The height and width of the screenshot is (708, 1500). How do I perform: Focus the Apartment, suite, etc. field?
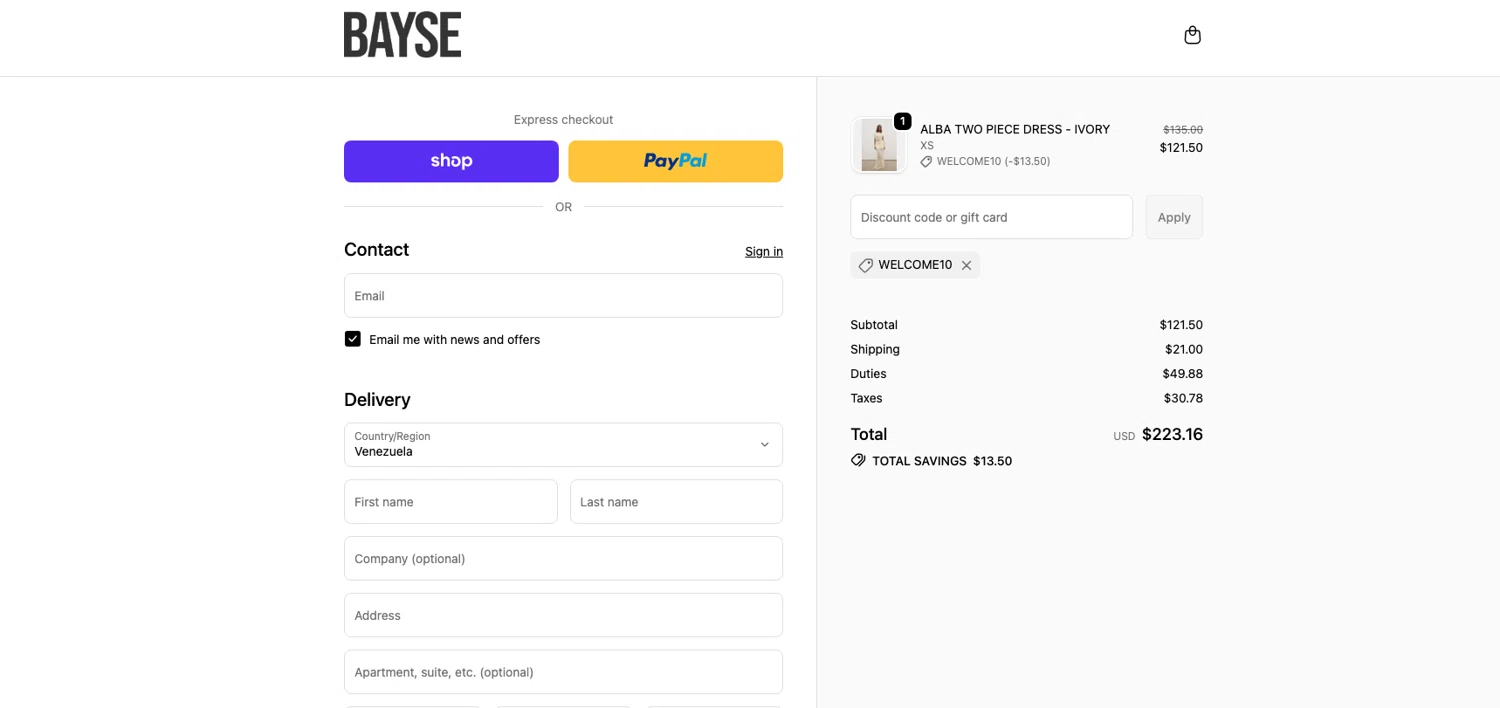coord(563,672)
